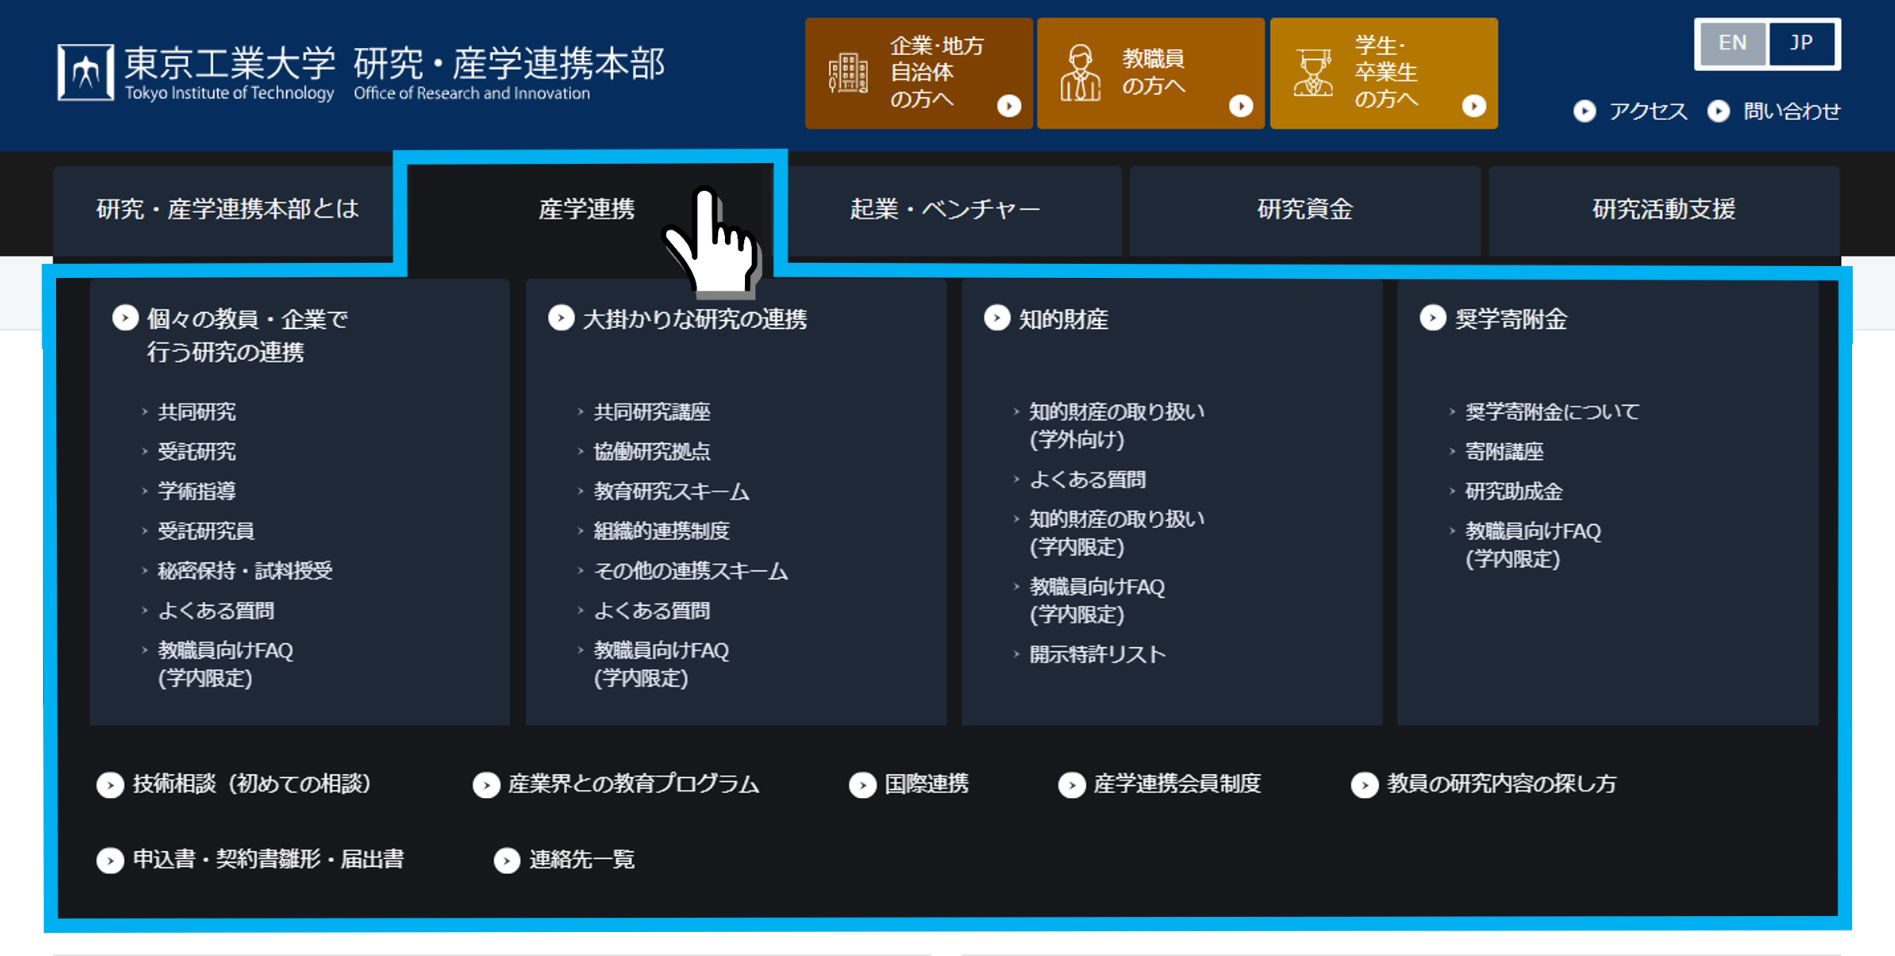This screenshot has height=956, width=1895.
Task: Open the 寄附講座 link
Action: click(x=1504, y=452)
